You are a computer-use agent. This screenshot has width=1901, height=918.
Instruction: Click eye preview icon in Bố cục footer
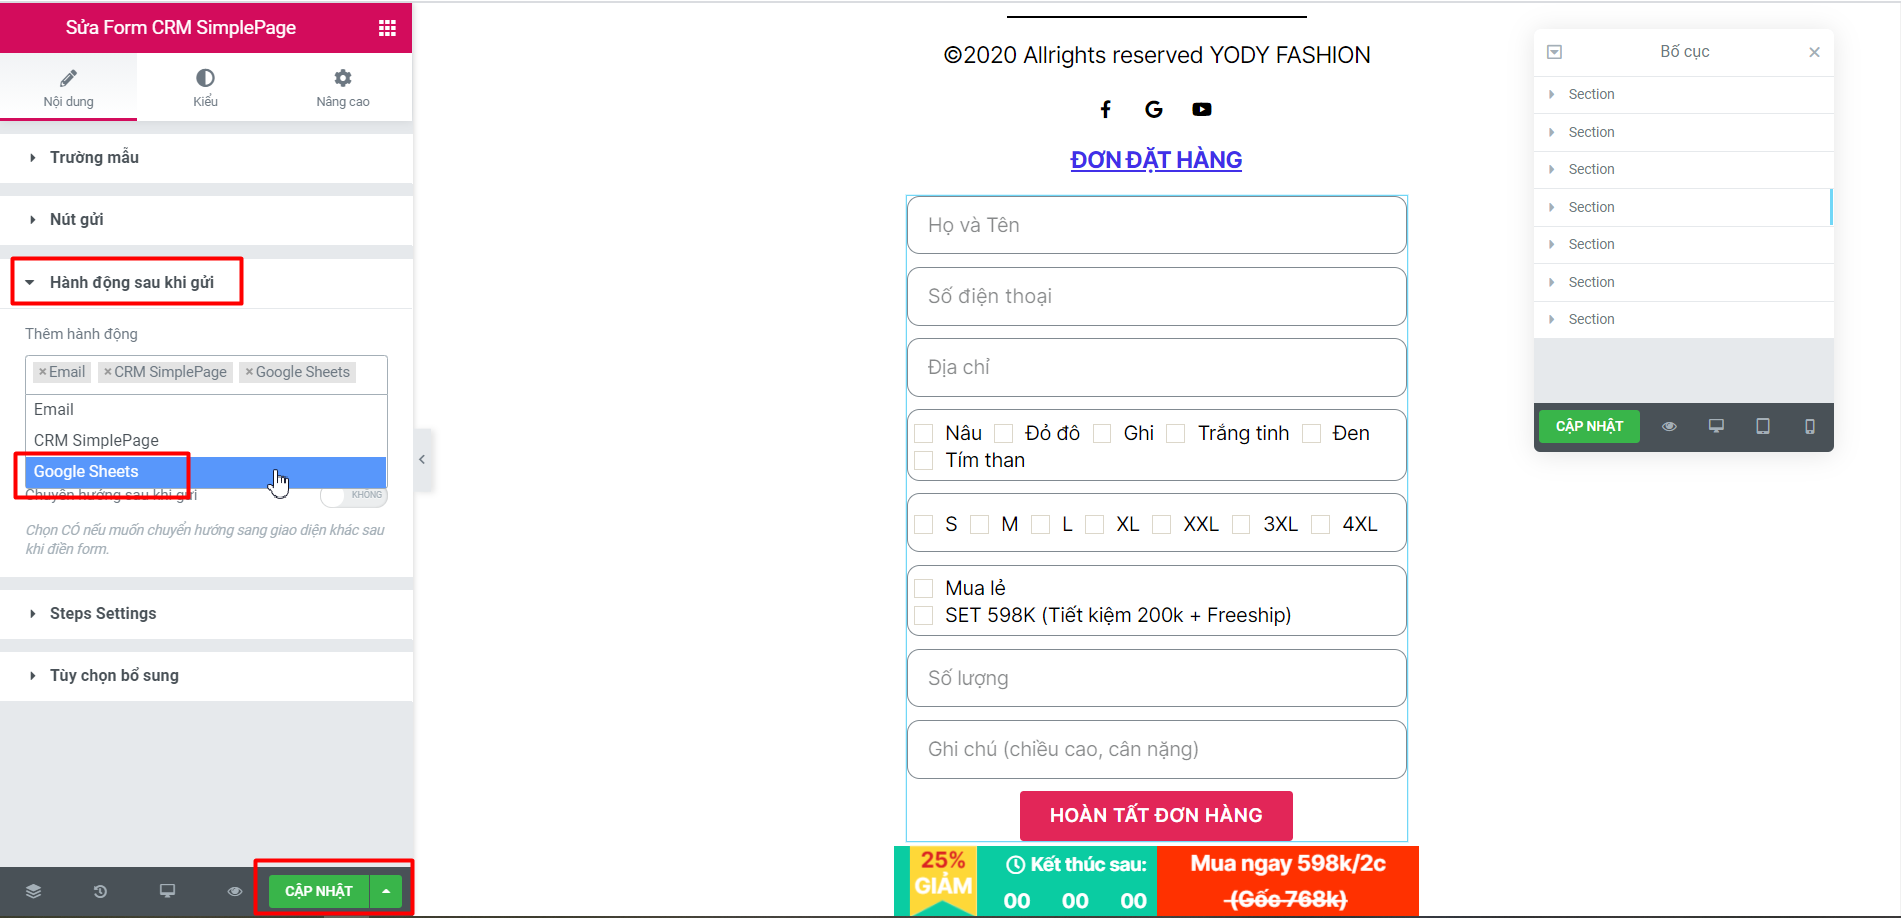[1669, 427]
